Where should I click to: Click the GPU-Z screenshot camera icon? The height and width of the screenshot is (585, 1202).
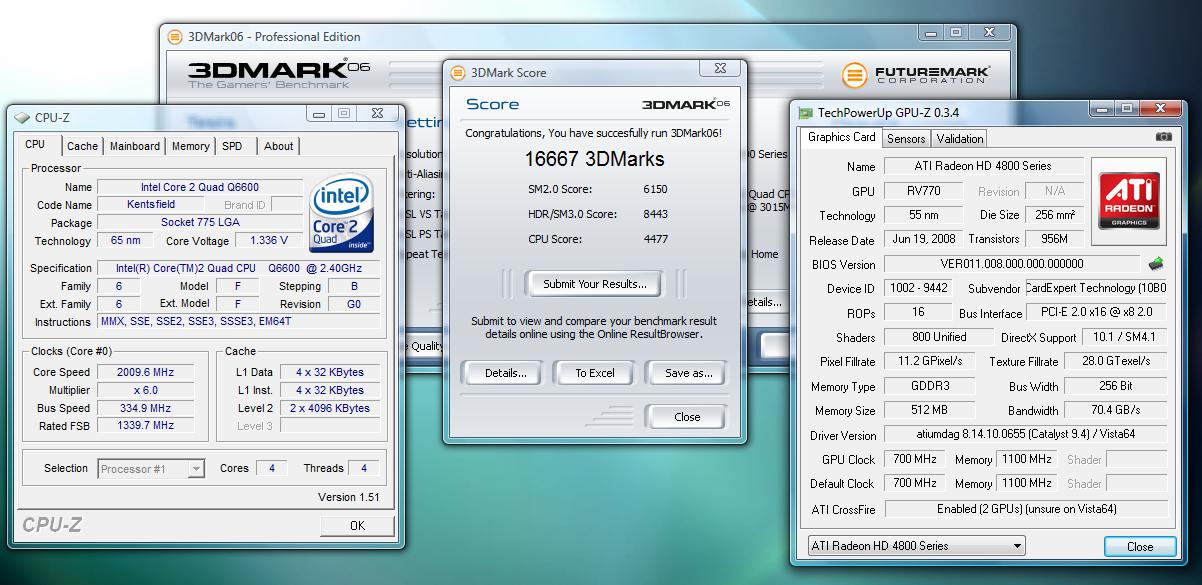tap(1163, 137)
